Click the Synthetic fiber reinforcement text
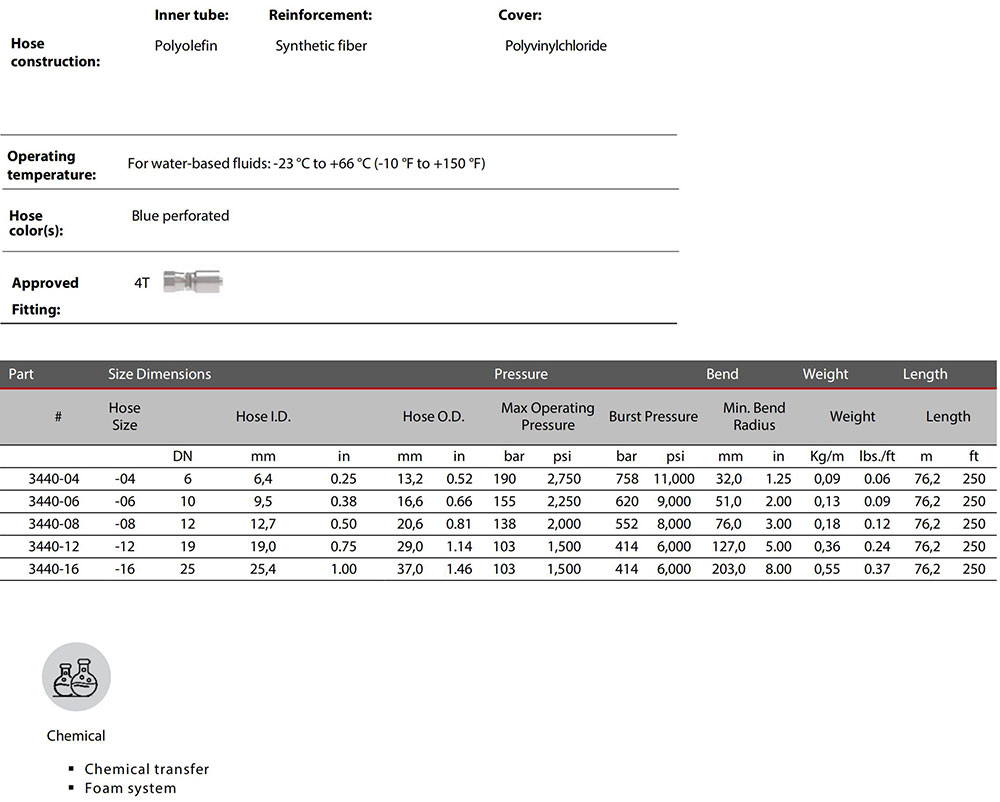The width and height of the screenshot is (1000, 802). tap(321, 46)
